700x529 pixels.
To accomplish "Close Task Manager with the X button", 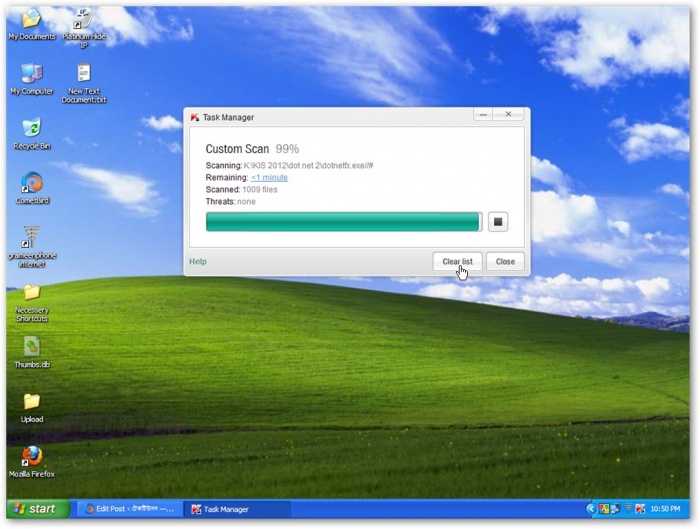I will click(508, 114).
